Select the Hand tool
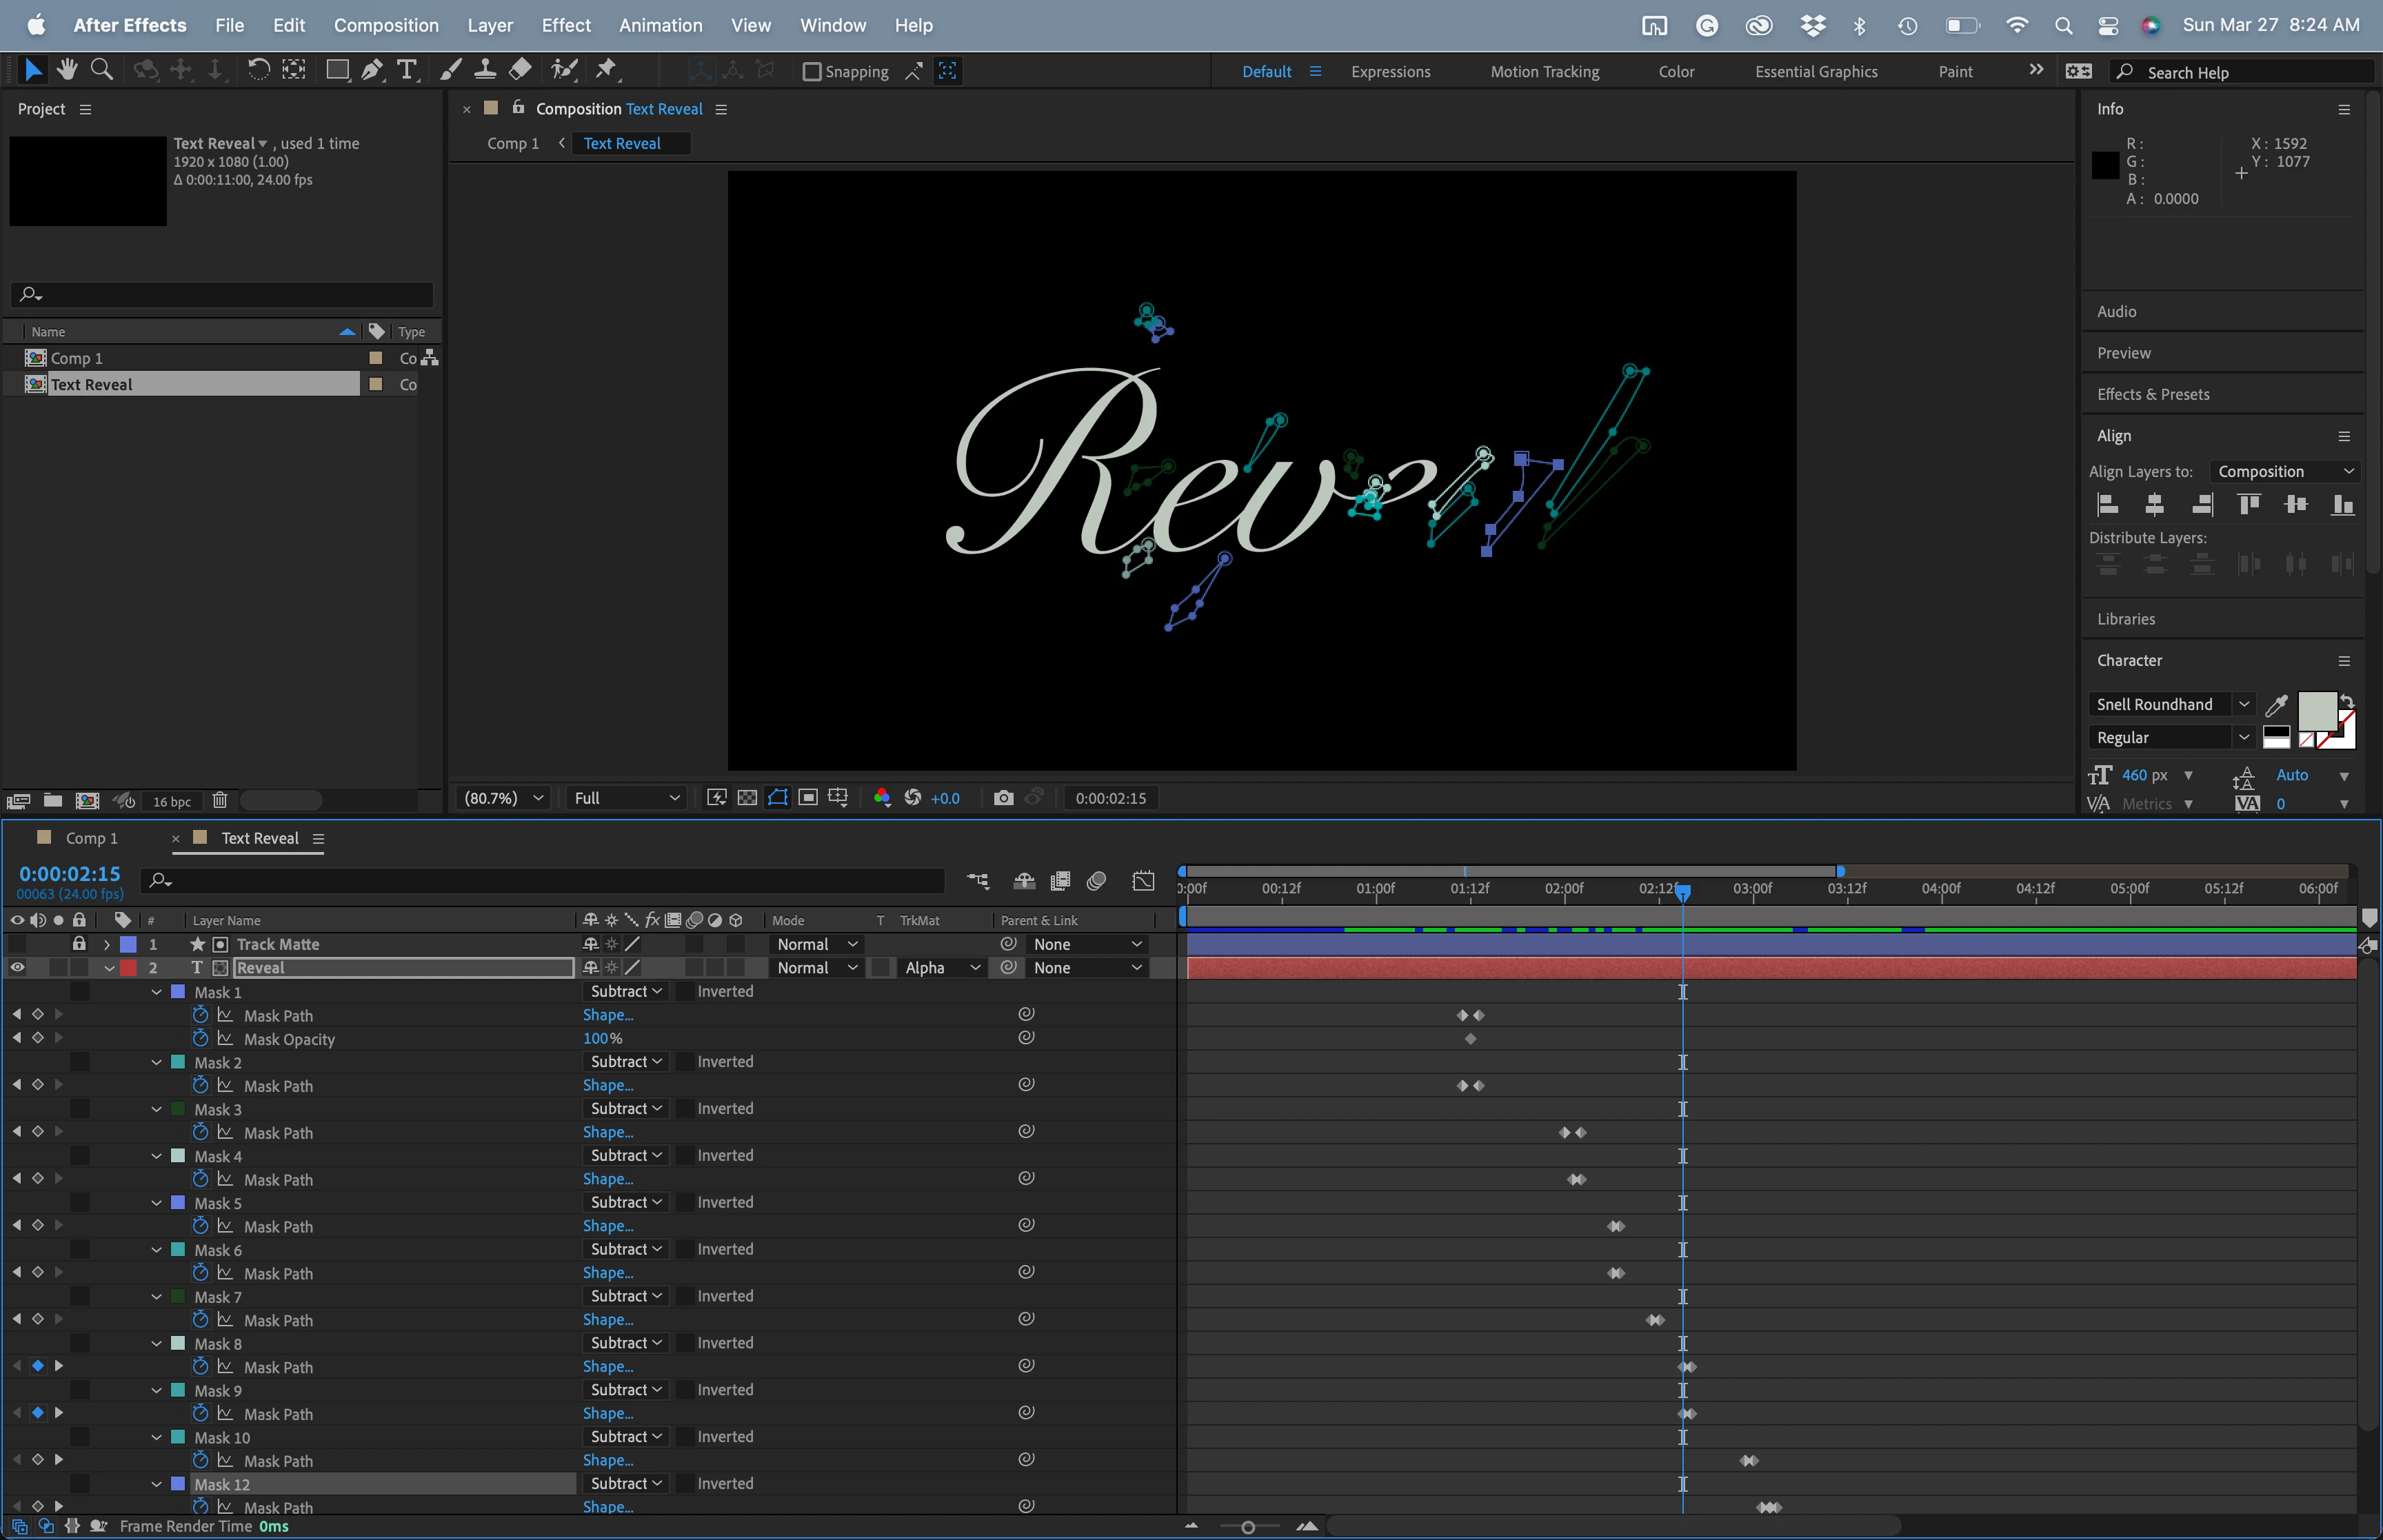This screenshot has height=1540, width=2383. point(67,70)
